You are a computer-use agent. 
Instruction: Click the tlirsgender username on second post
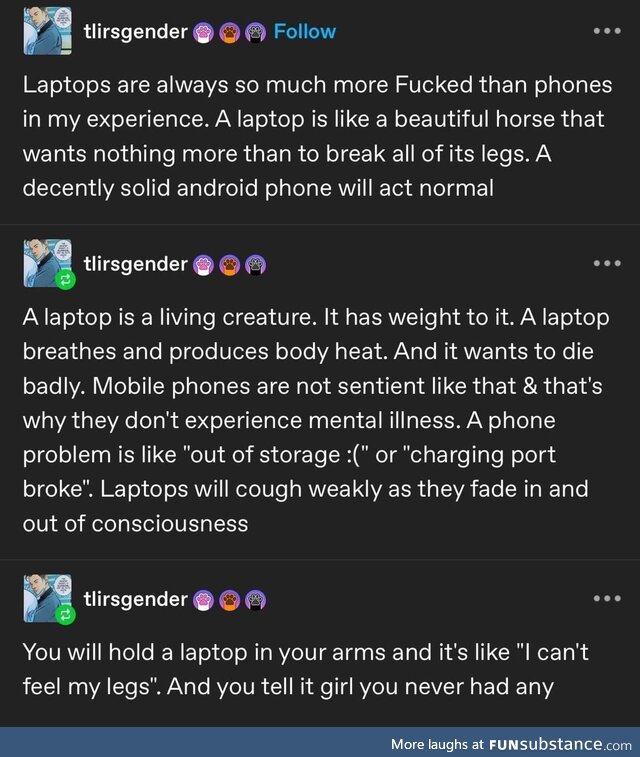135,264
